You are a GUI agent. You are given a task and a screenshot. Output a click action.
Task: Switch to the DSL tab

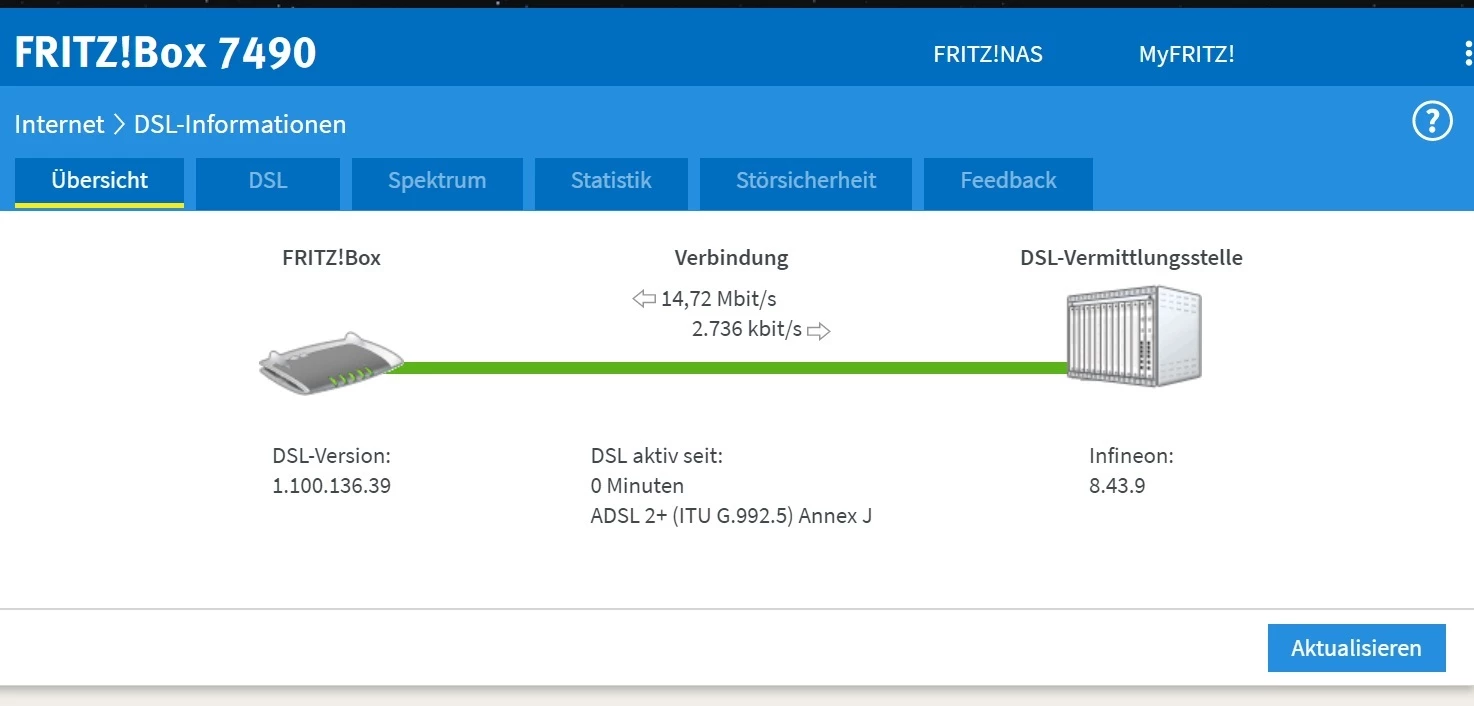coord(268,181)
